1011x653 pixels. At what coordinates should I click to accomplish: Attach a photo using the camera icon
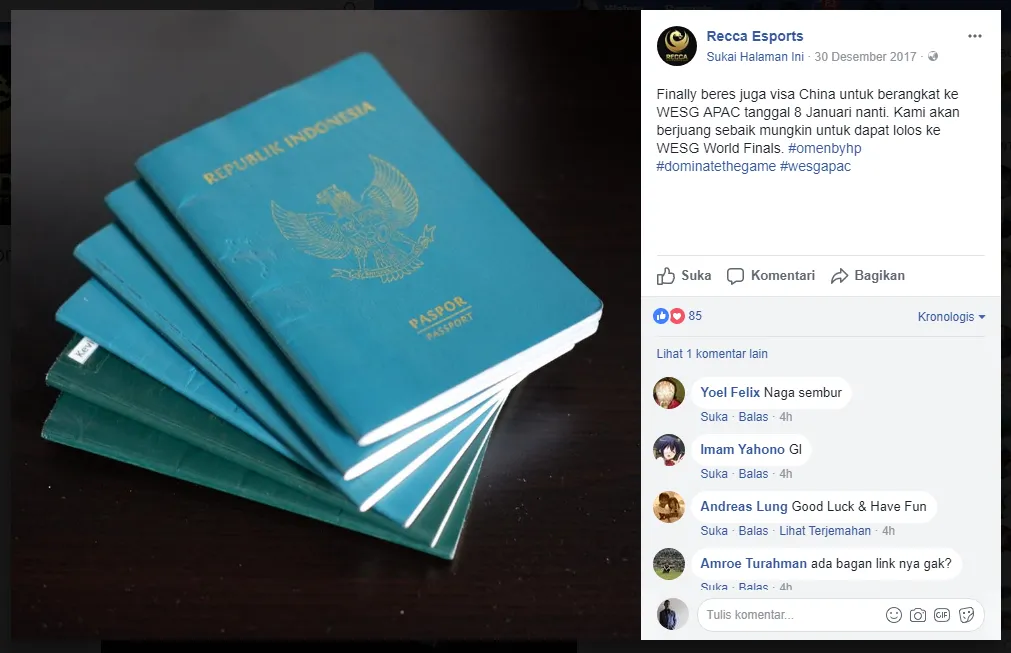pos(918,615)
